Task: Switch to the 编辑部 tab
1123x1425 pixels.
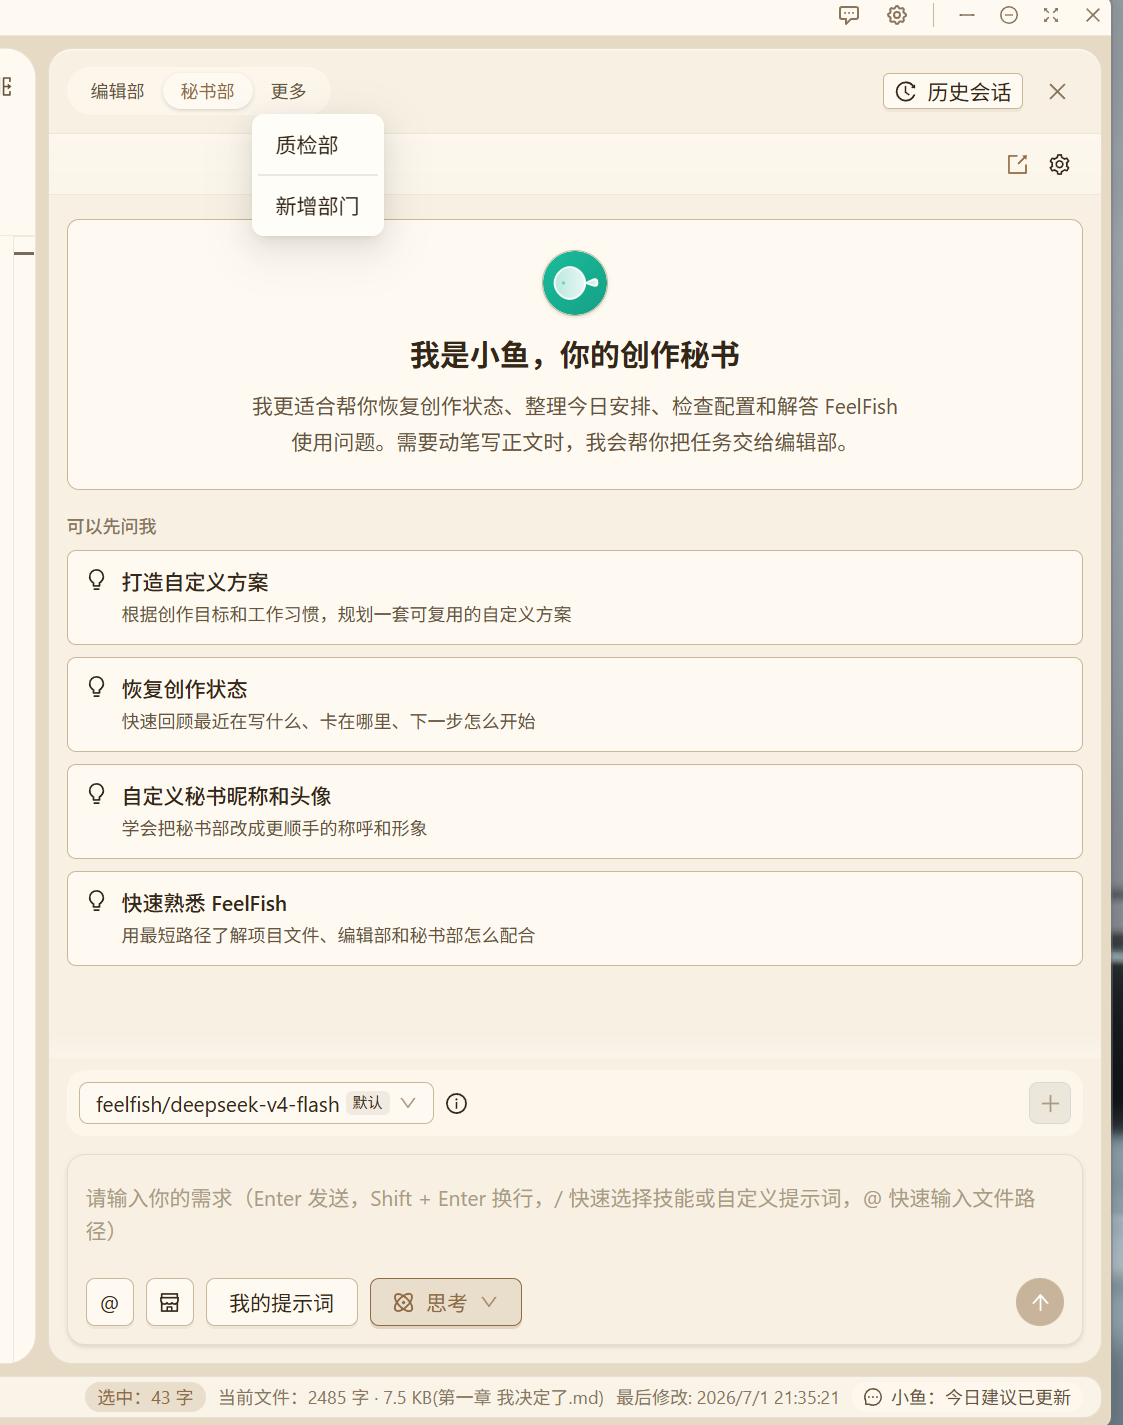Action: [x=118, y=91]
